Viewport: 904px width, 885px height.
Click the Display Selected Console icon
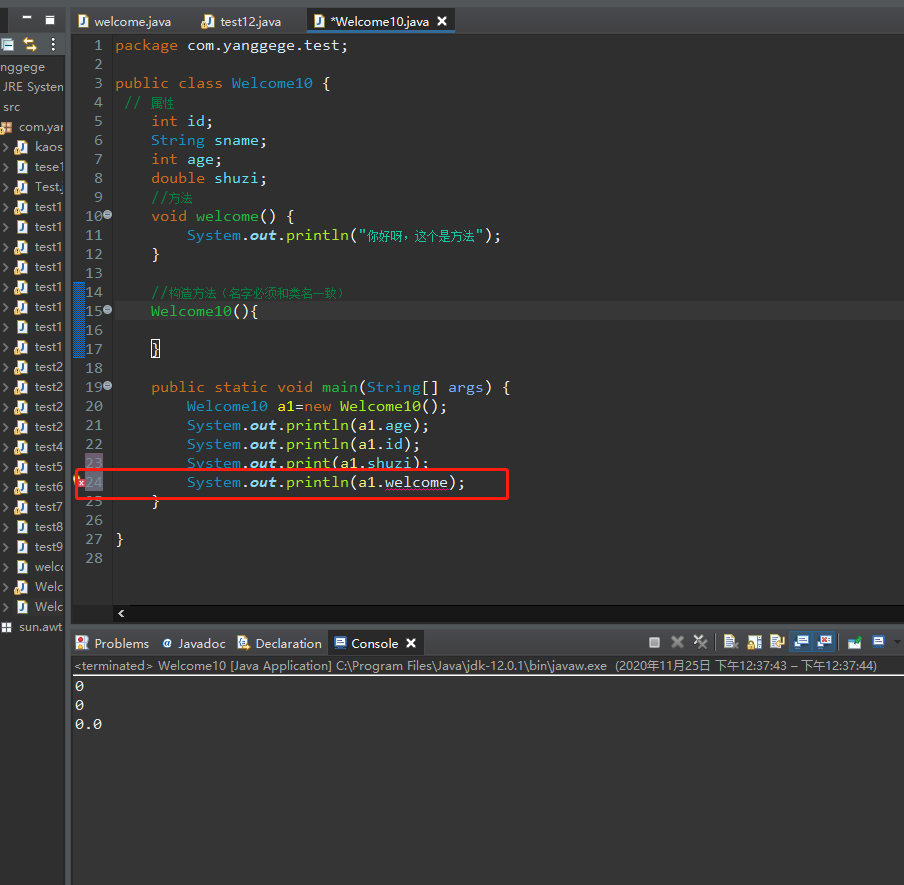click(x=878, y=642)
